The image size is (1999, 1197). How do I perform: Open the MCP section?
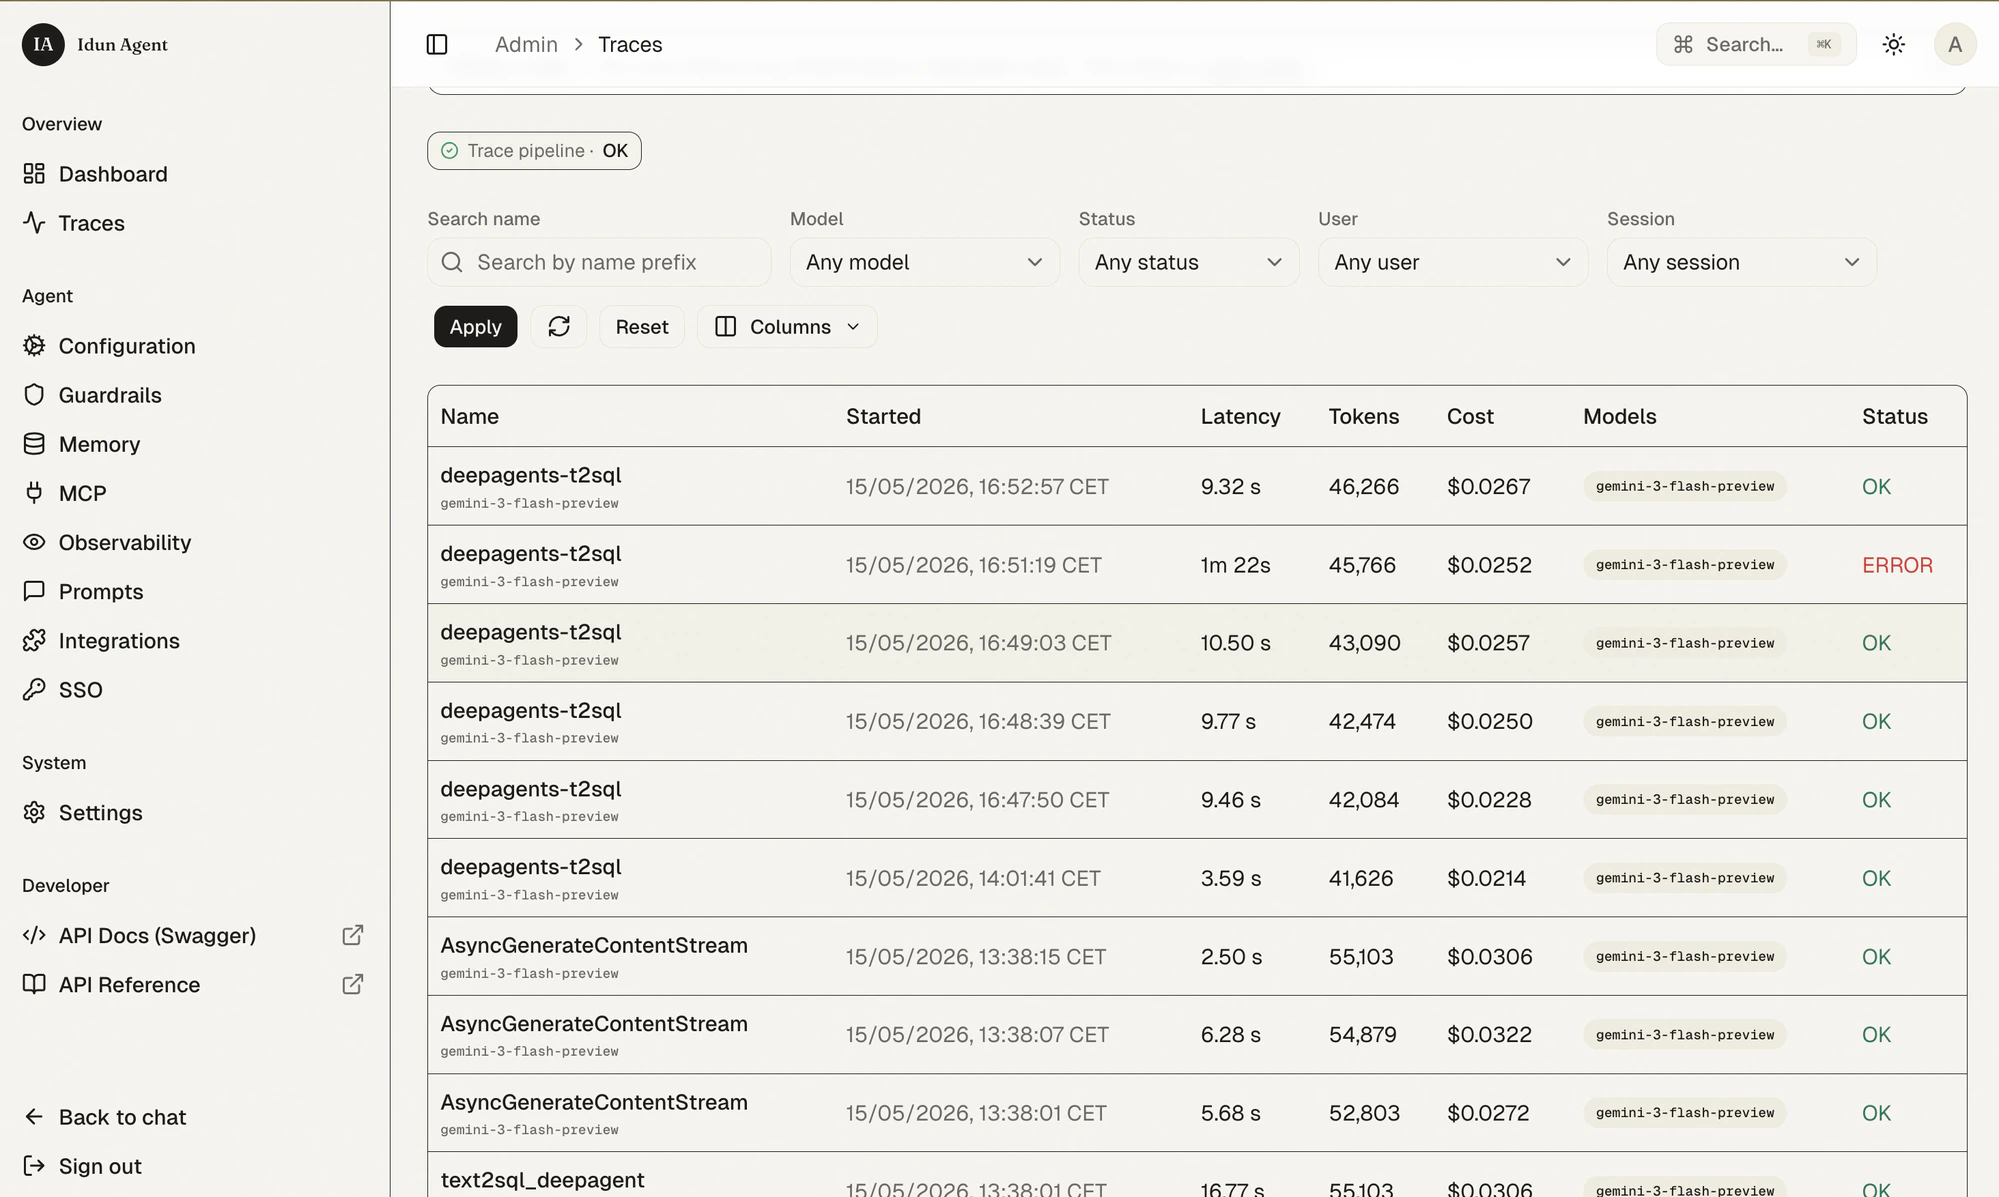tap(82, 493)
